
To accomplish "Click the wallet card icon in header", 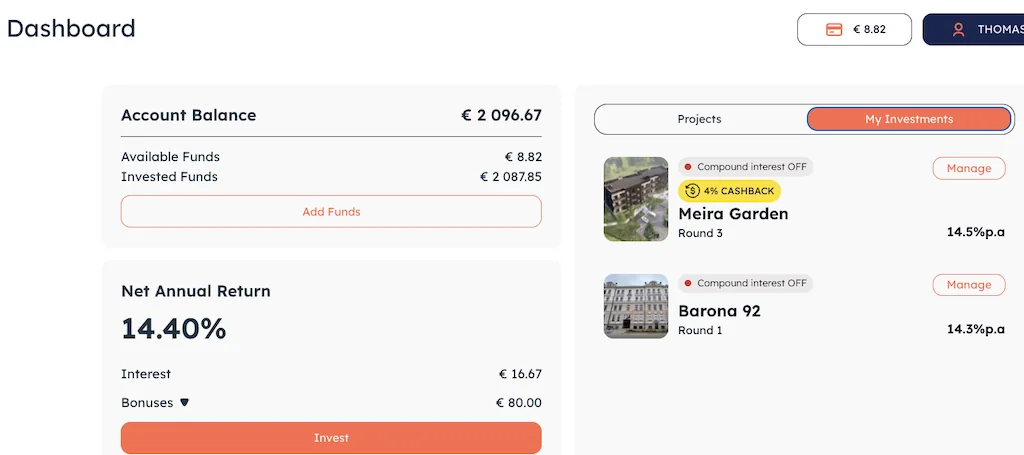I will [834, 30].
